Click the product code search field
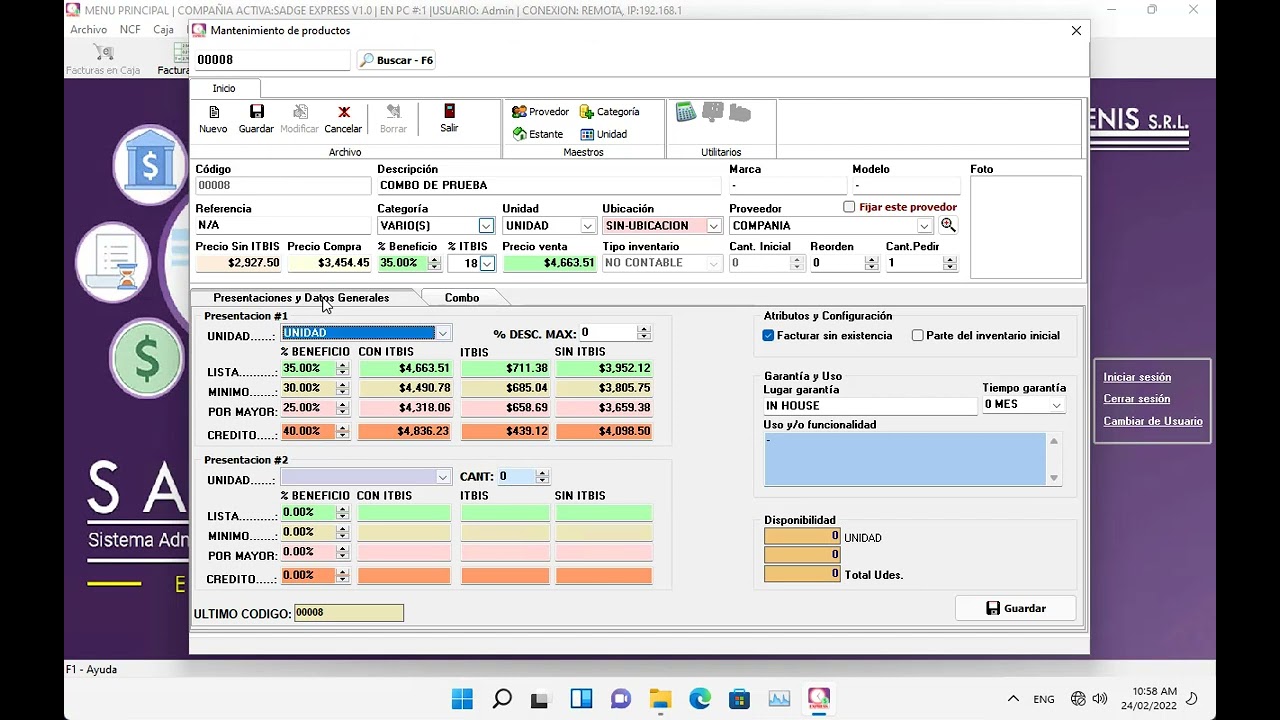The image size is (1280, 720). click(x=272, y=60)
